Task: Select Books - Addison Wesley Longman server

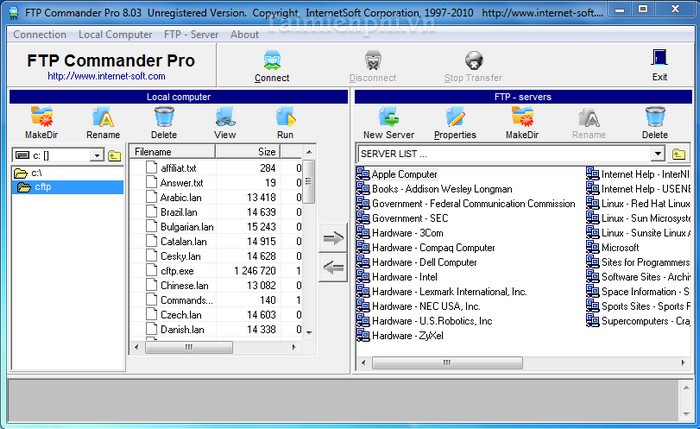Action: pyautogui.click(x=434, y=189)
